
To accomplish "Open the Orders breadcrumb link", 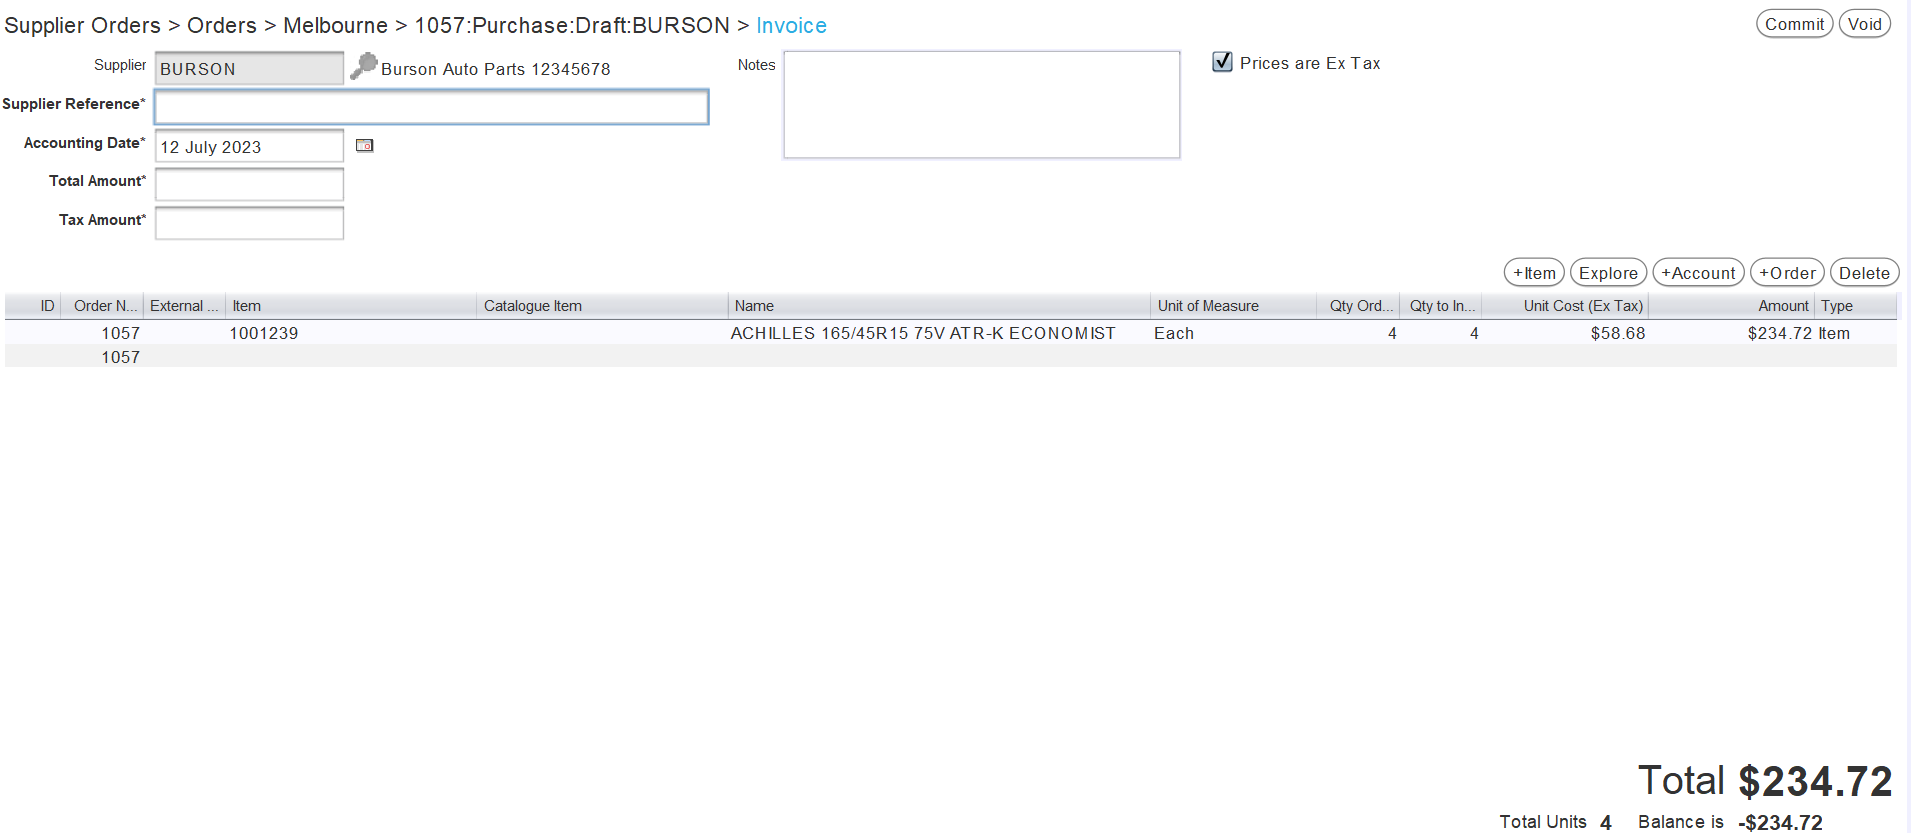I will 222,25.
